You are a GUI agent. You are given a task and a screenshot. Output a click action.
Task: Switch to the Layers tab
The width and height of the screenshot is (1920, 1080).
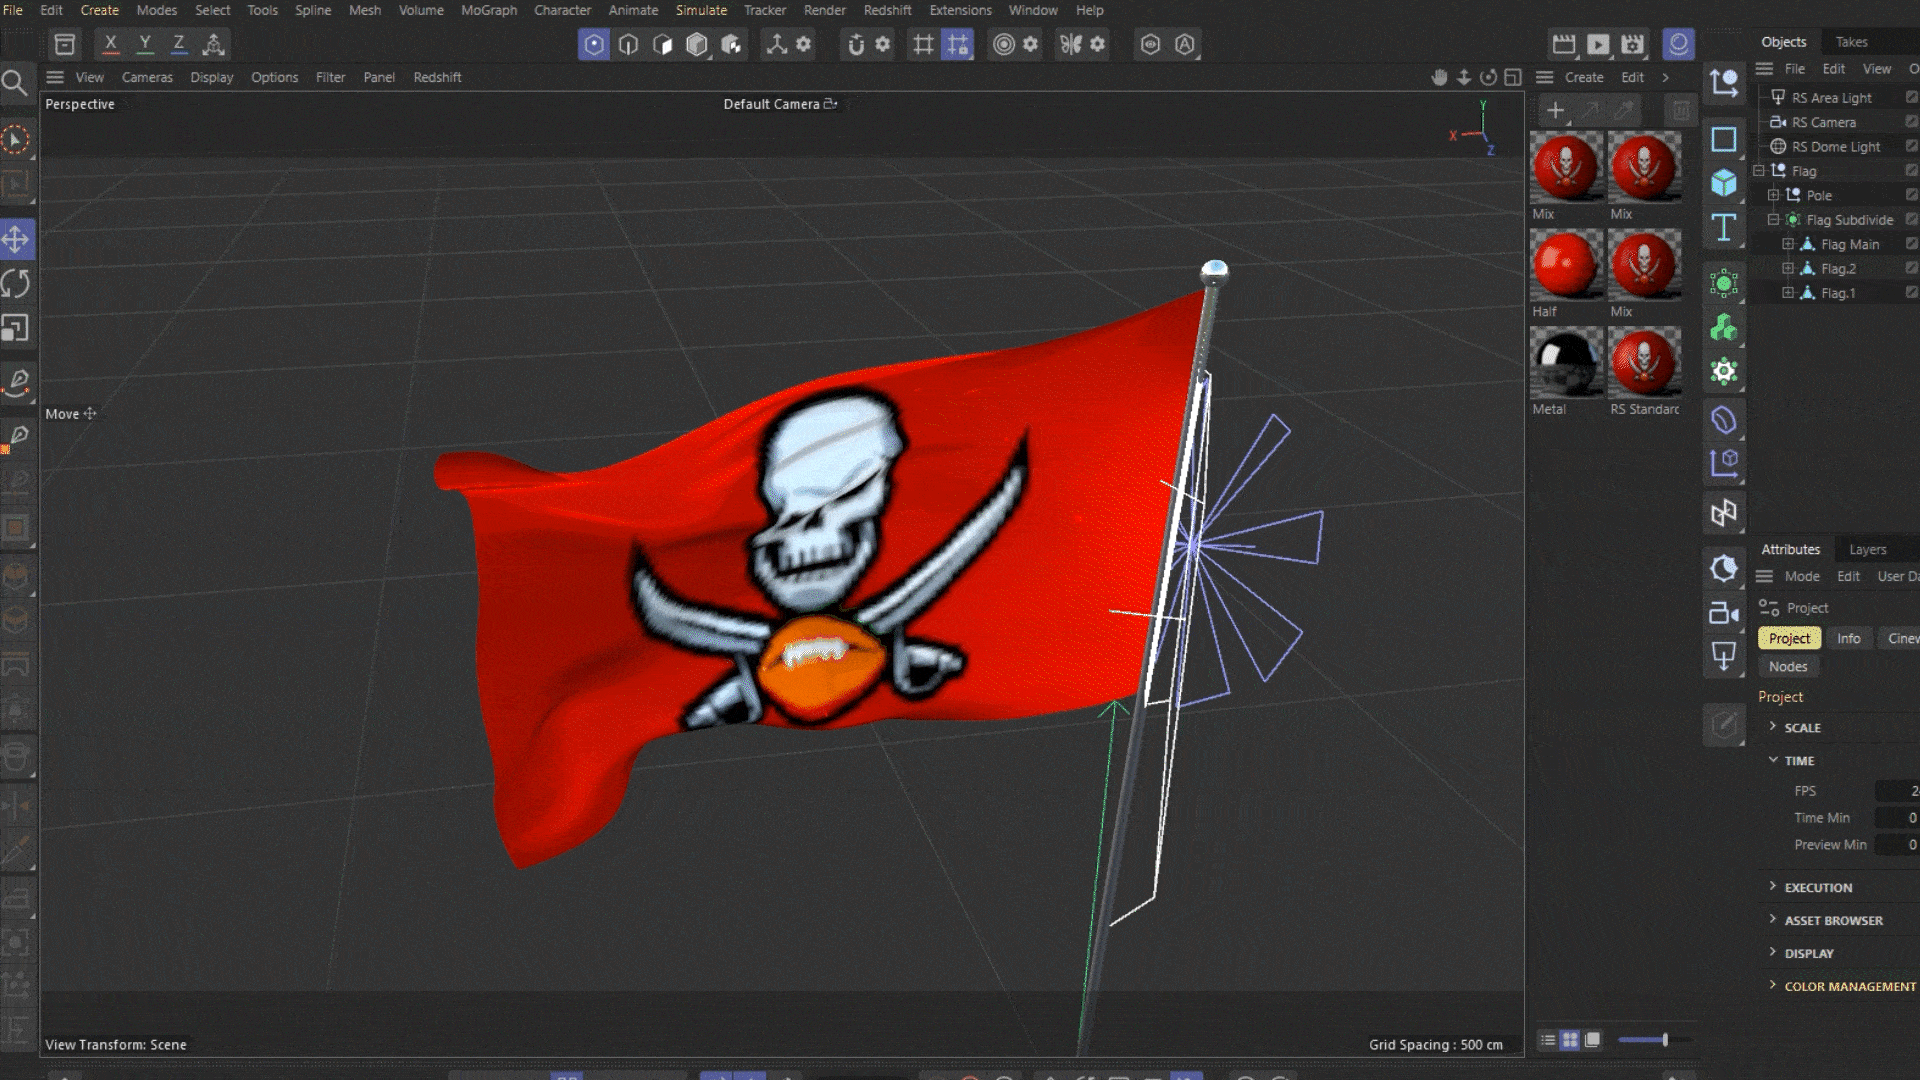[1867, 550]
